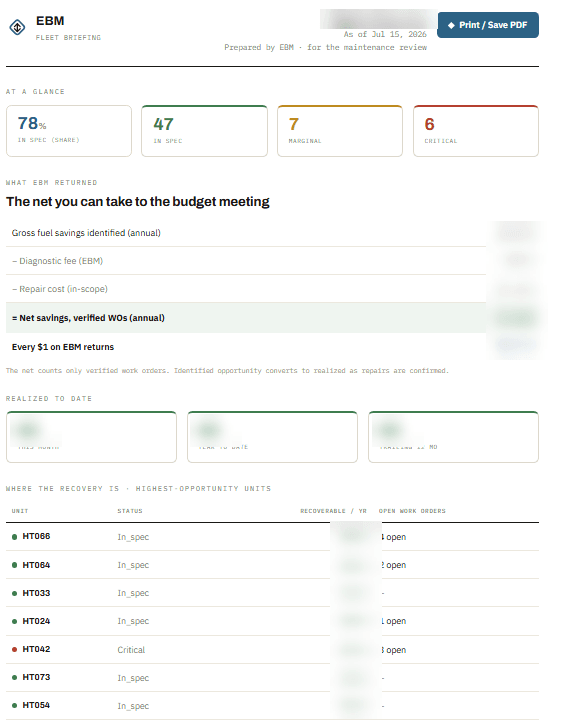Select the 6 critical card
This screenshot has height=722, width=568.
tap(475, 131)
